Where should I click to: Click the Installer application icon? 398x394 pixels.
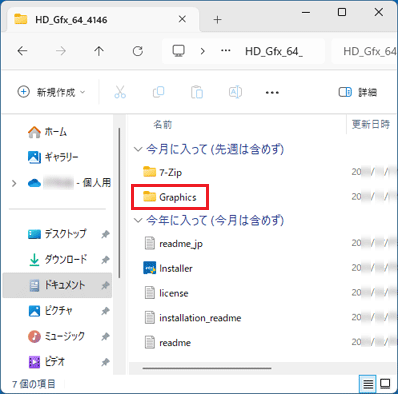[x=149, y=268]
